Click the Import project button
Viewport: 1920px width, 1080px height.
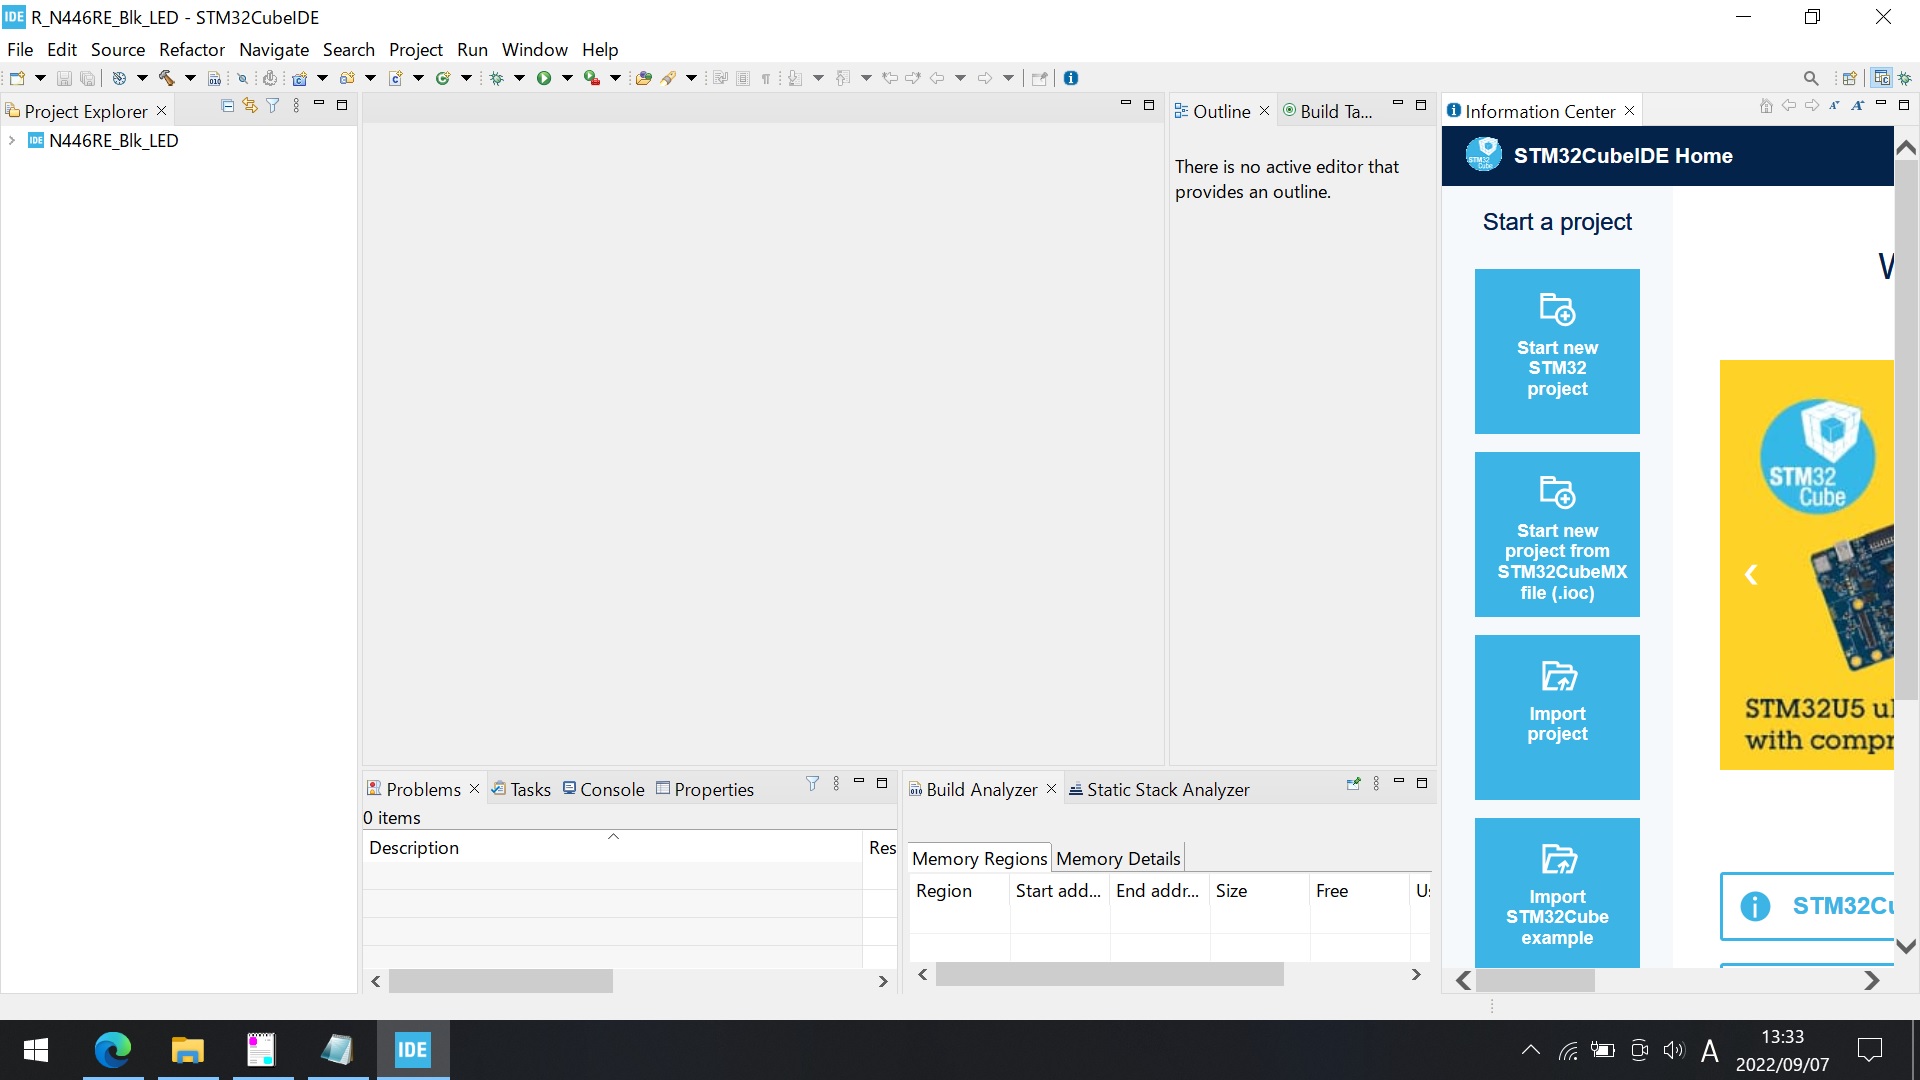1557,716
